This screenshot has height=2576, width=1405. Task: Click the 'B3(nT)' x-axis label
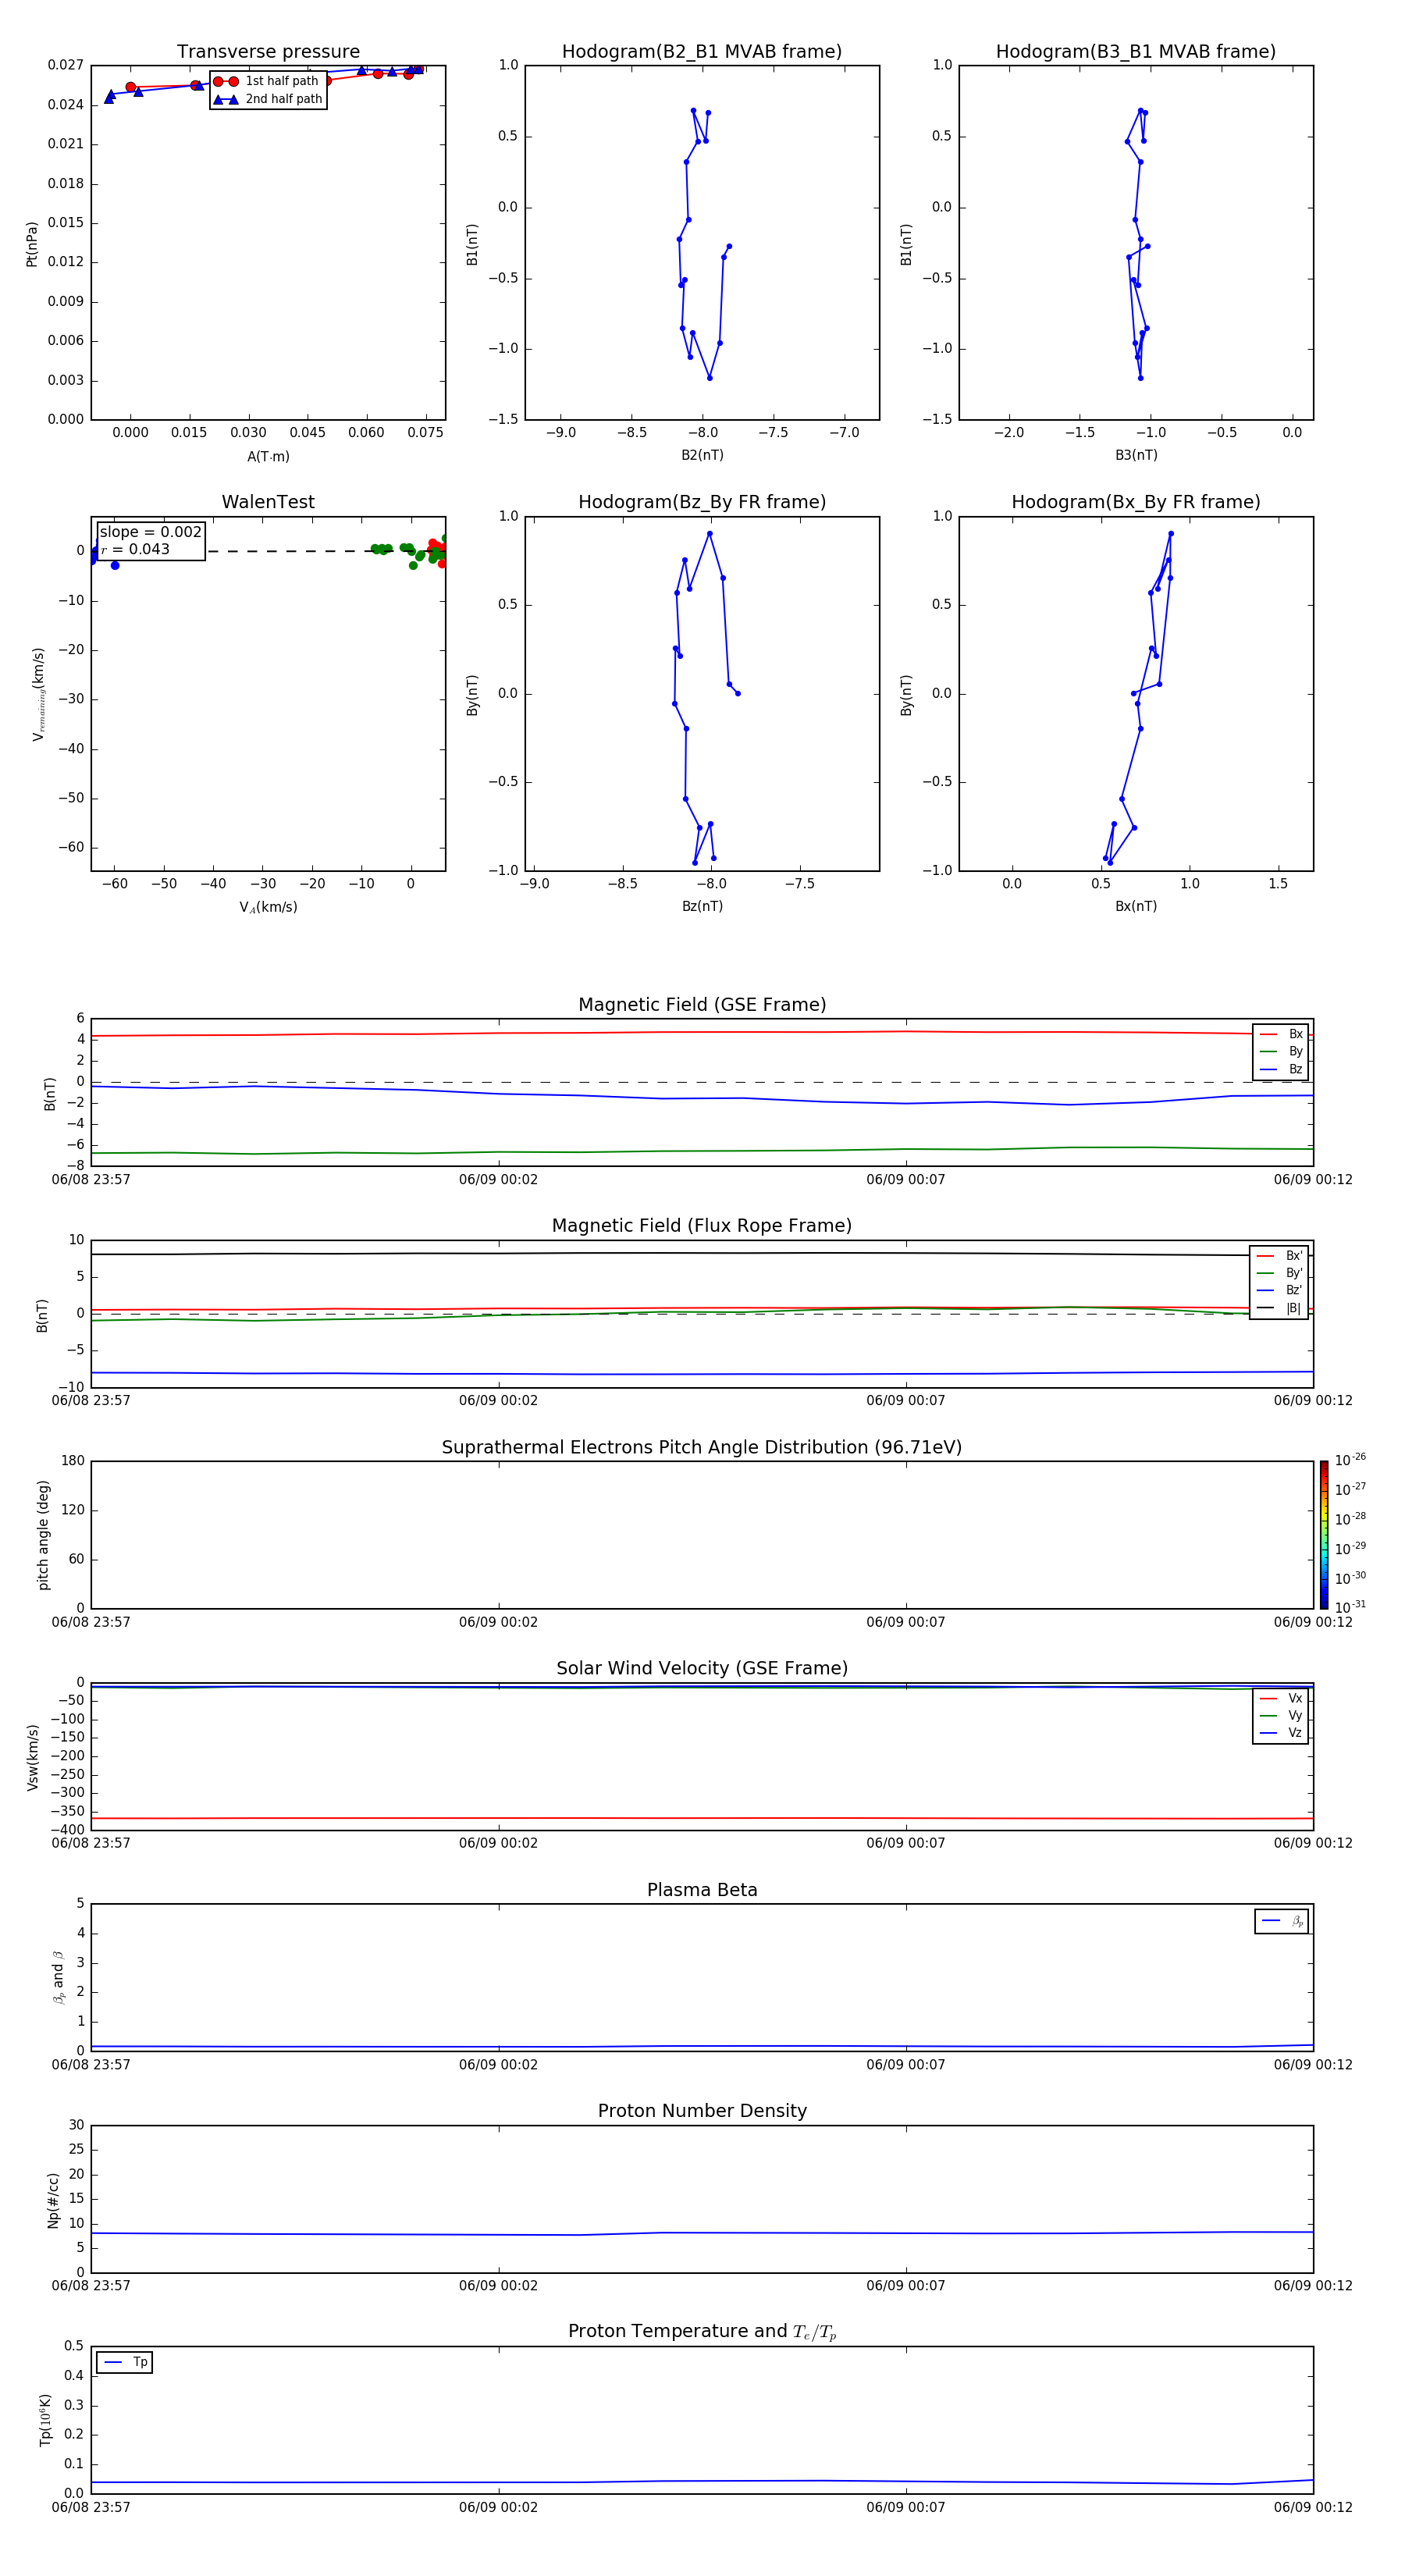[1136, 455]
